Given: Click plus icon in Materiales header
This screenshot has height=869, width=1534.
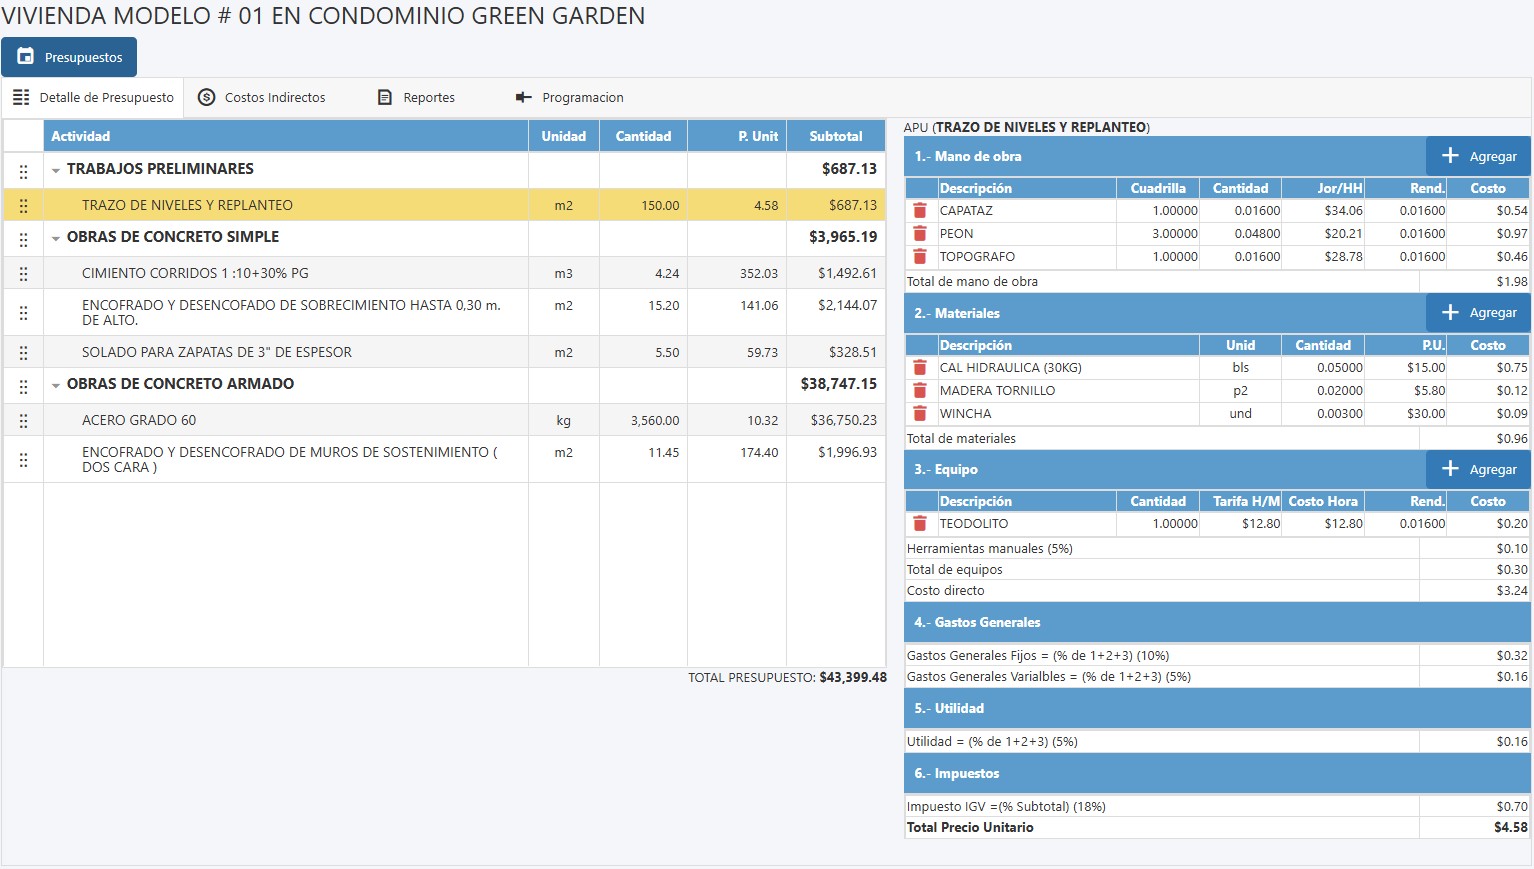Looking at the screenshot, I should [x=1450, y=313].
